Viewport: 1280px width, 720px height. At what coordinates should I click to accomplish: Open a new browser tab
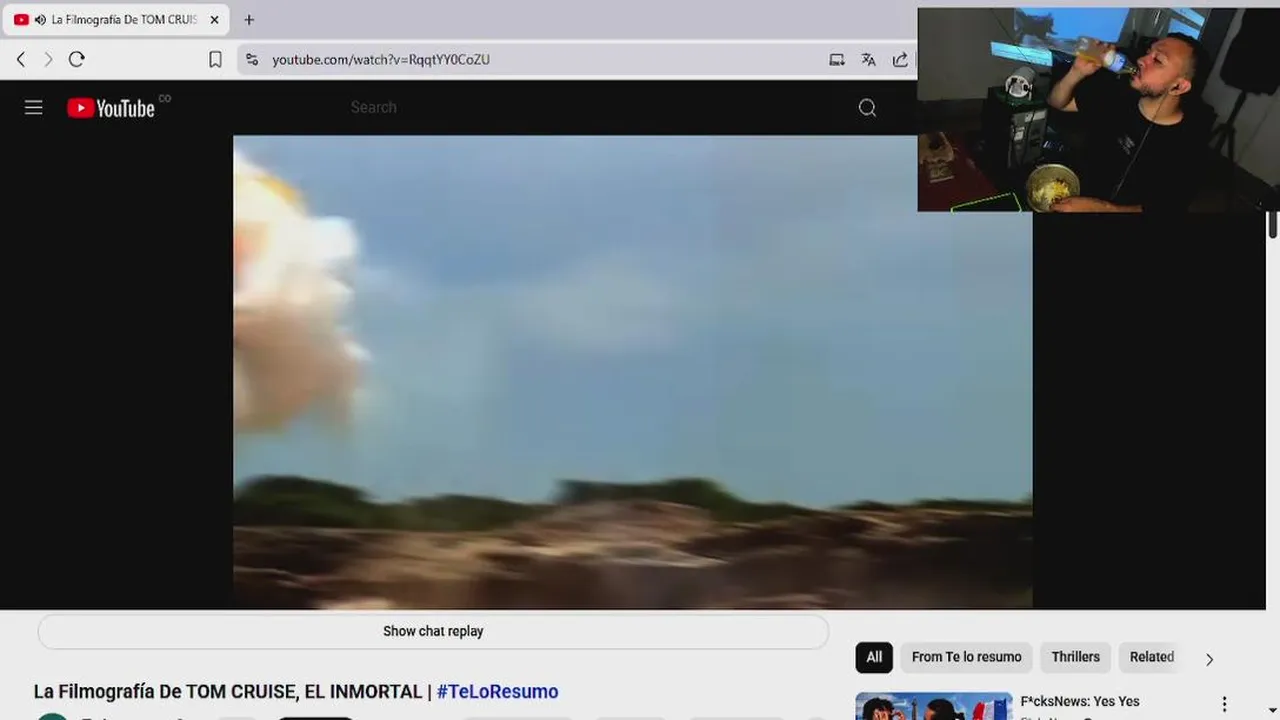(x=249, y=20)
